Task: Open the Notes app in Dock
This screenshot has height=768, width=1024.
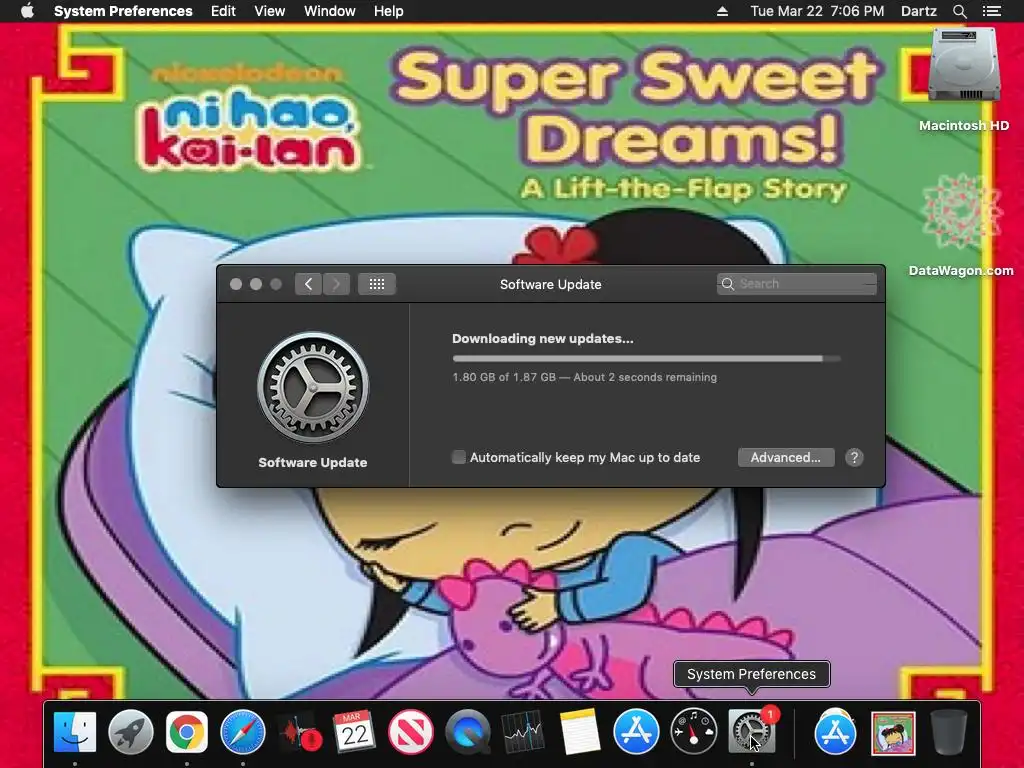Action: (579, 732)
